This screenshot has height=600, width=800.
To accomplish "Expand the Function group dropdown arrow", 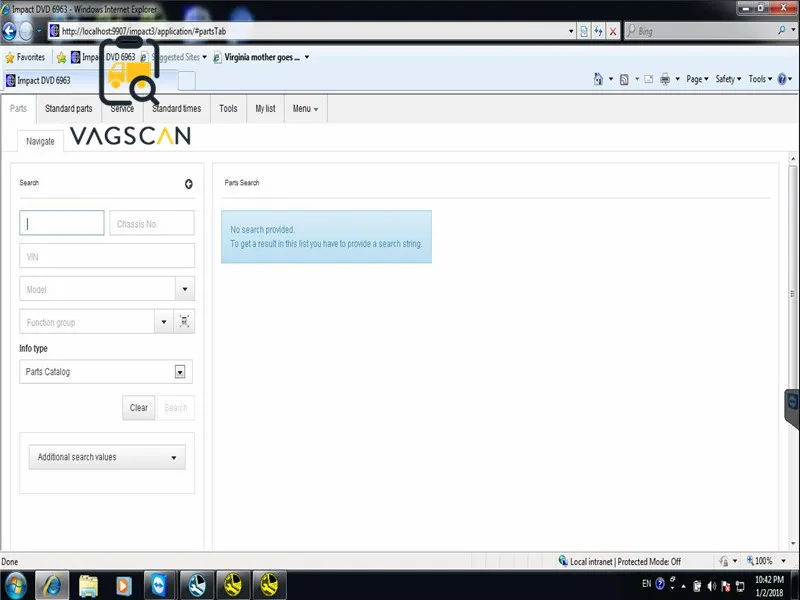I will coord(164,322).
